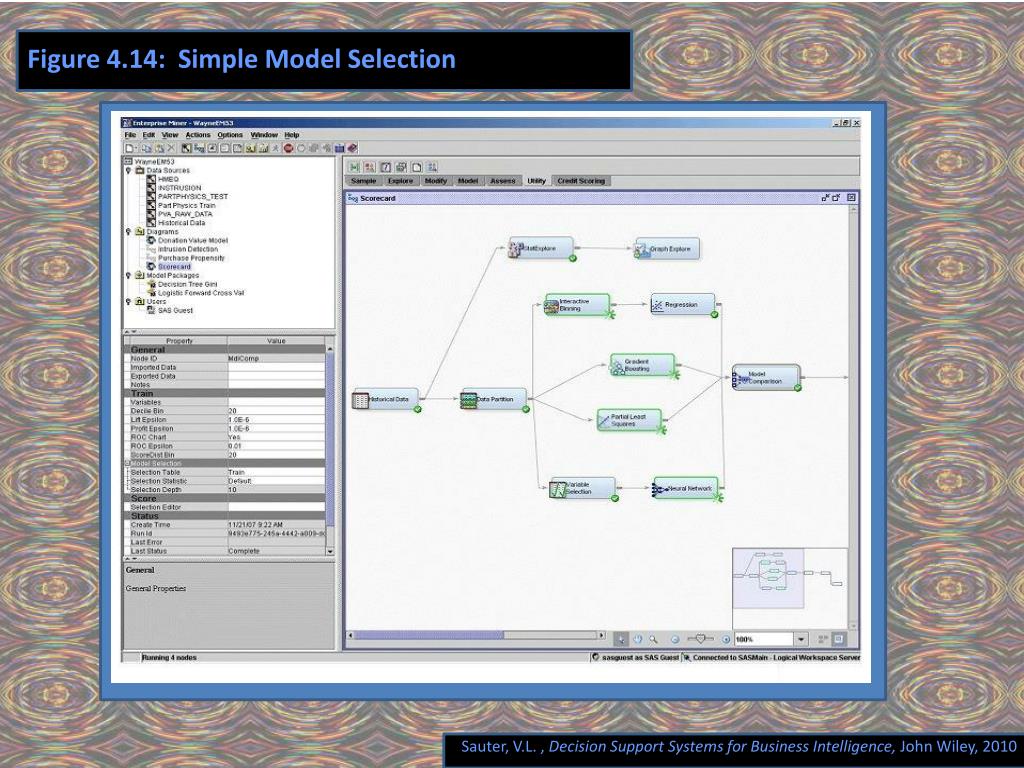Toggle the diagram overview window button

pyautogui.click(x=839, y=639)
